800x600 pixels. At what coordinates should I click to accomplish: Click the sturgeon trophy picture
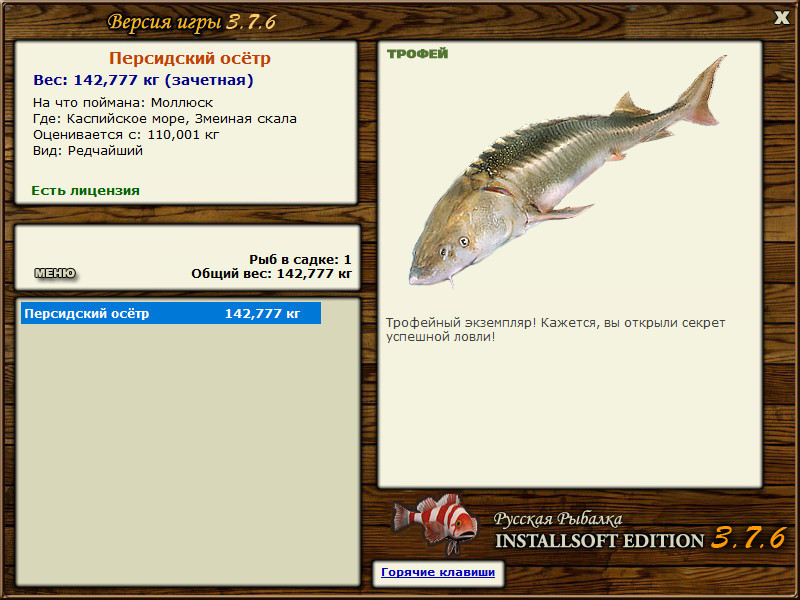[x=567, y=171]
